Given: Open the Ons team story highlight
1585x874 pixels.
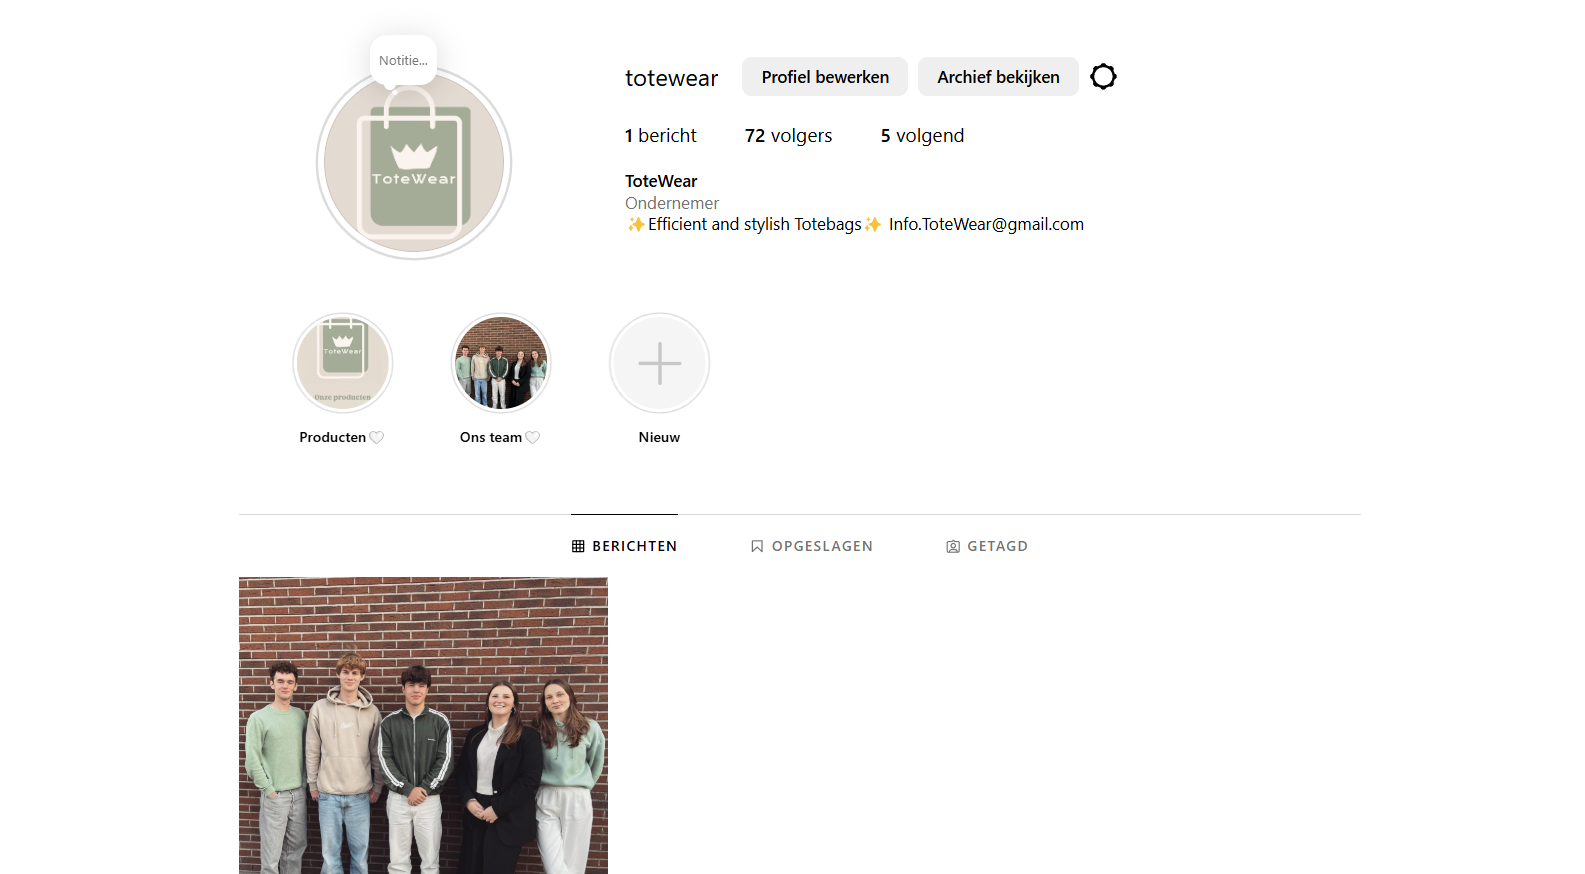Looking at the screenshot, I should tap(501, 363).
